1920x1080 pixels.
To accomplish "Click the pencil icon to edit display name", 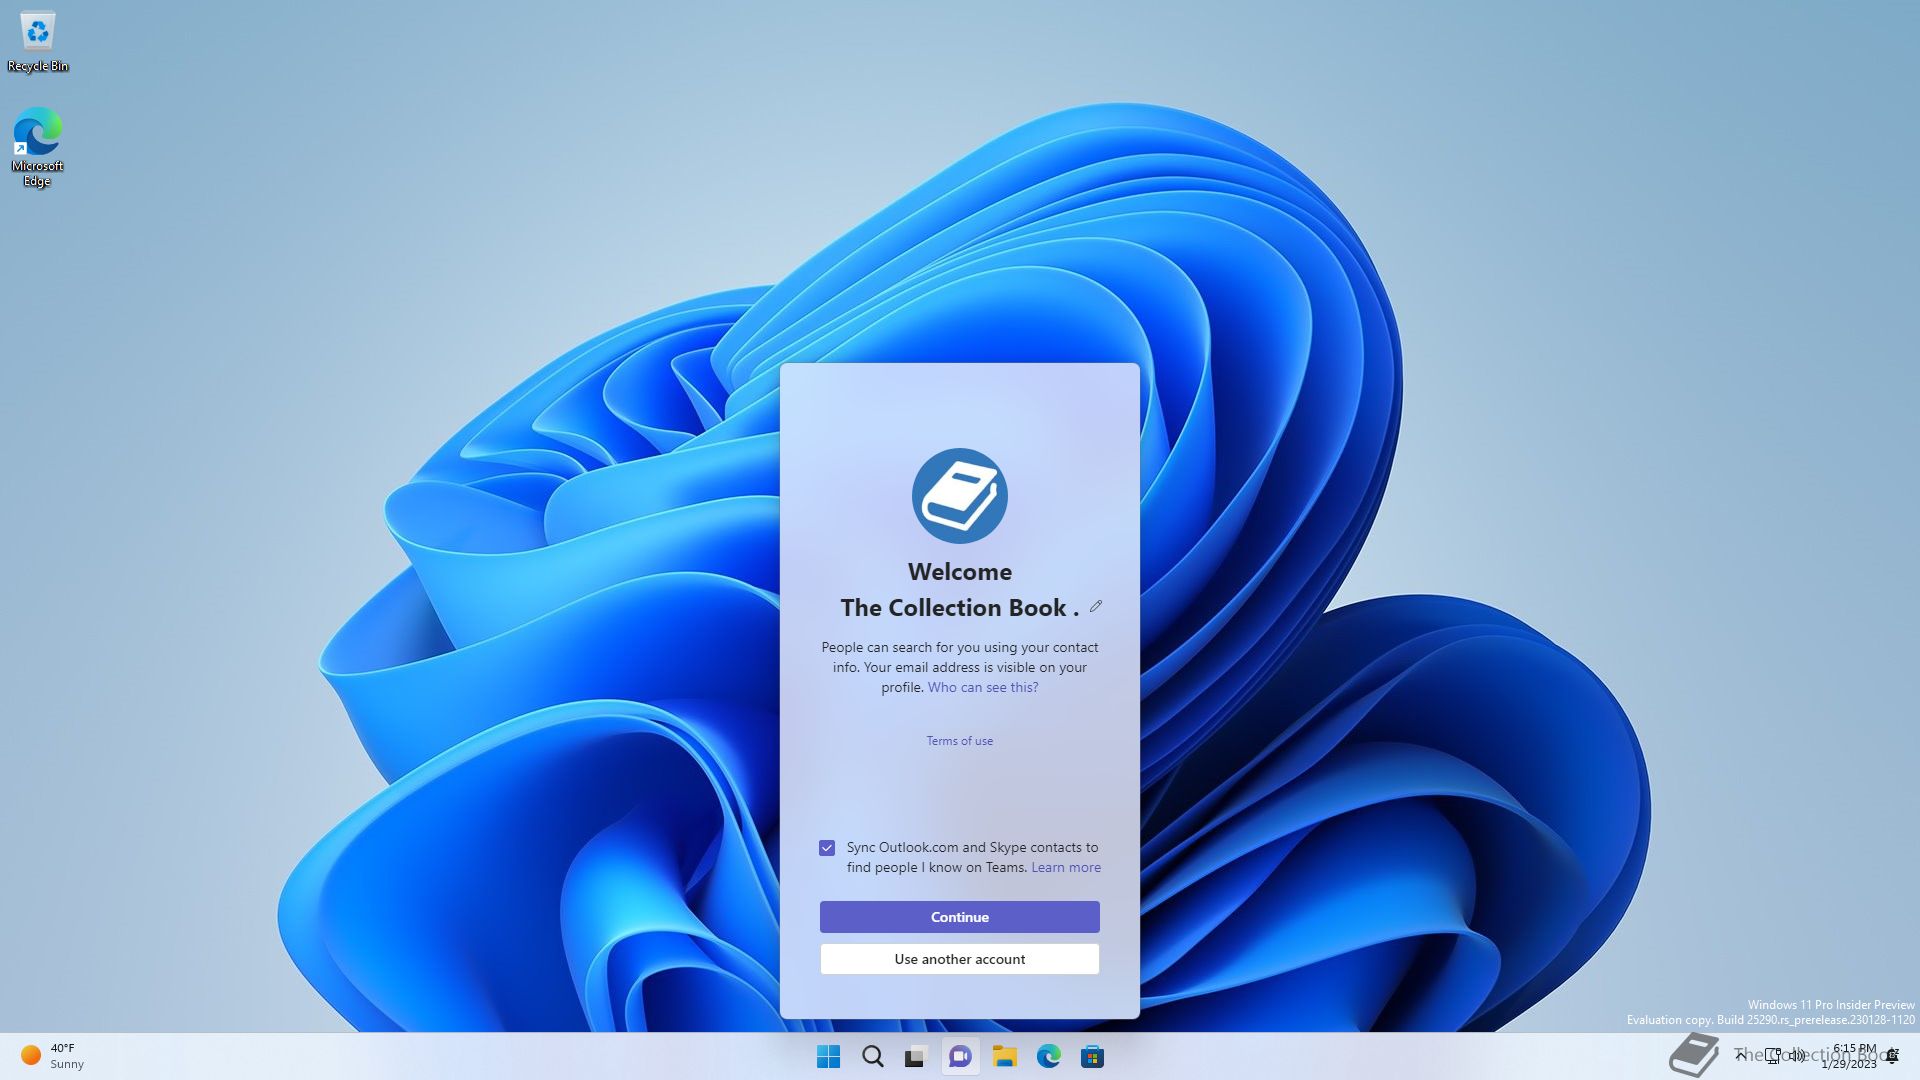I will [1096, 606].
